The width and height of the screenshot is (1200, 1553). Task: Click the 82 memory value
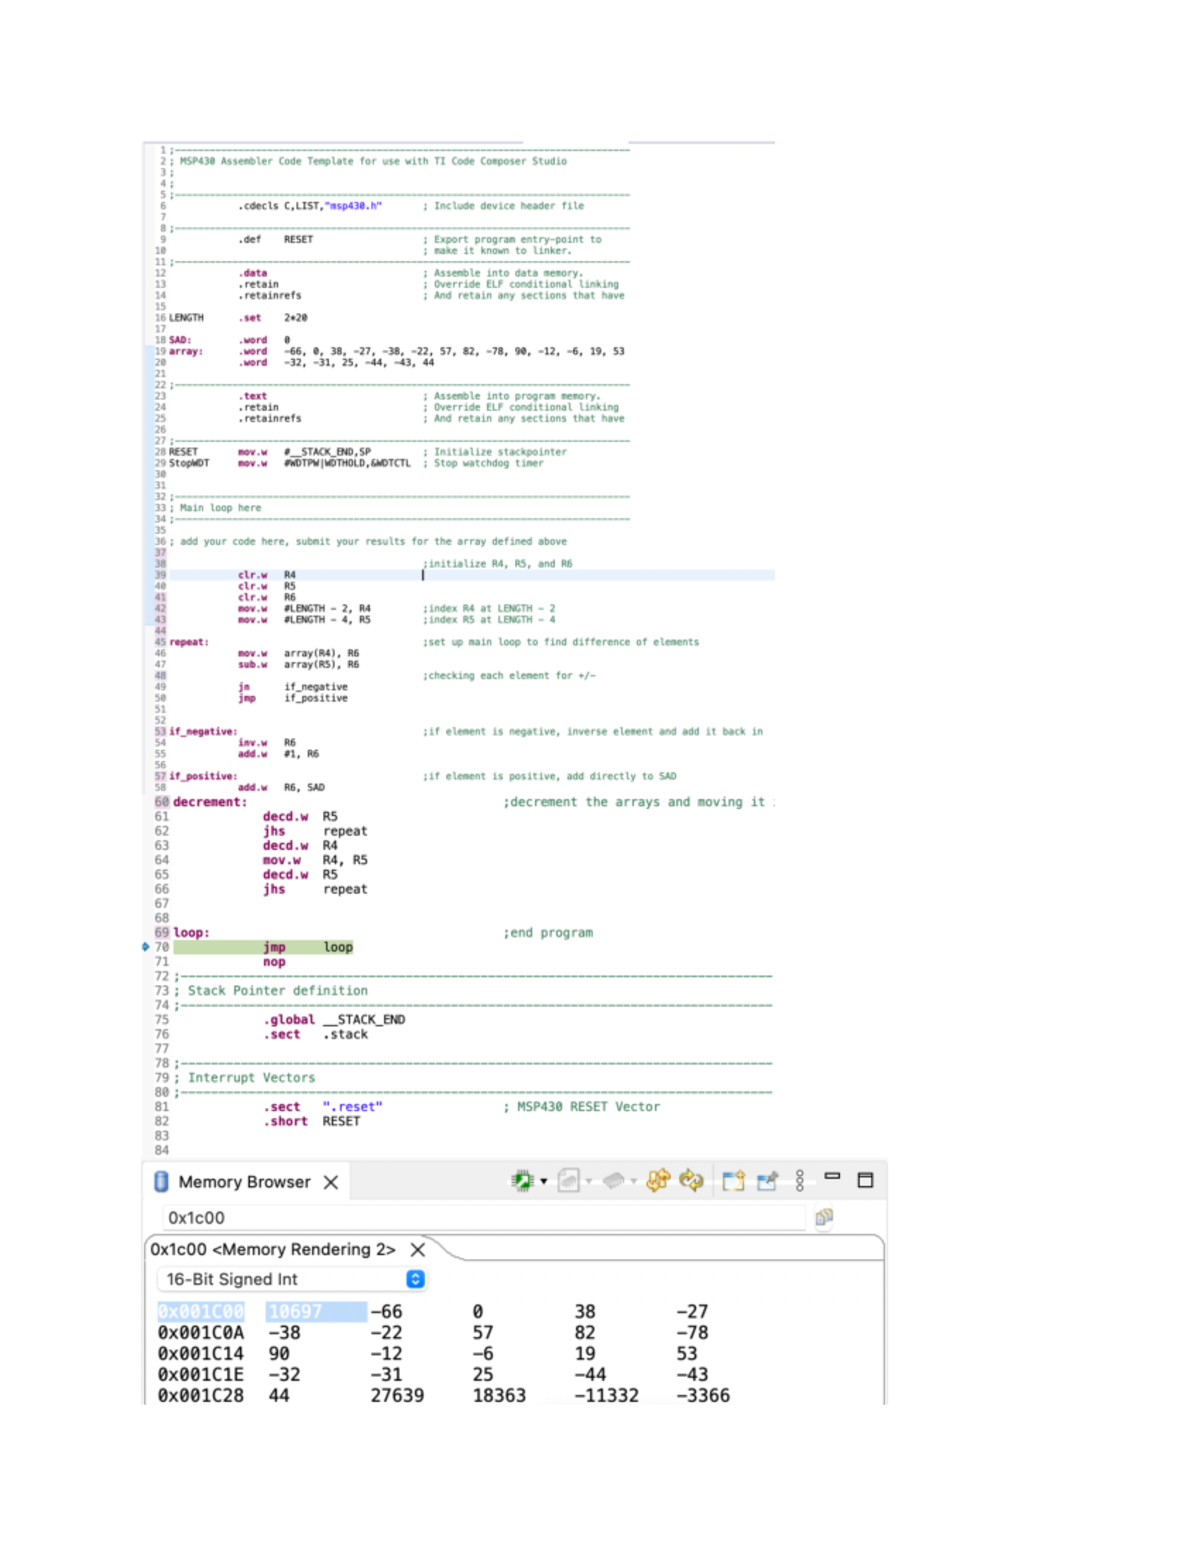tap(585, 1332)
